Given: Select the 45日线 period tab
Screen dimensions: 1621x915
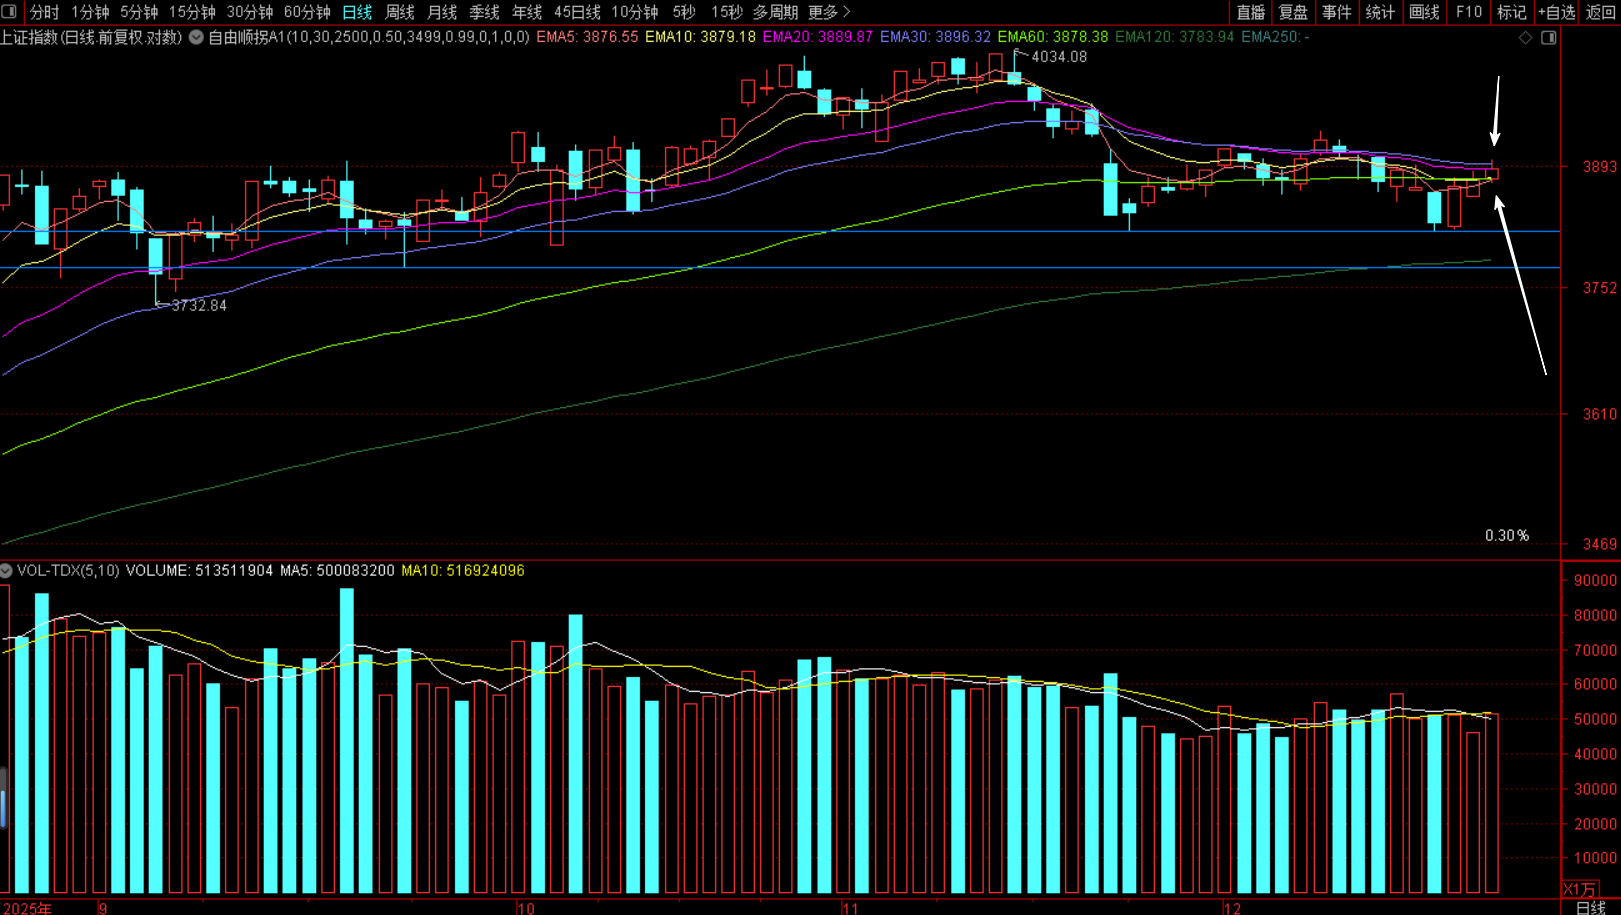Looking at the screenshot, I should point(577,12).
